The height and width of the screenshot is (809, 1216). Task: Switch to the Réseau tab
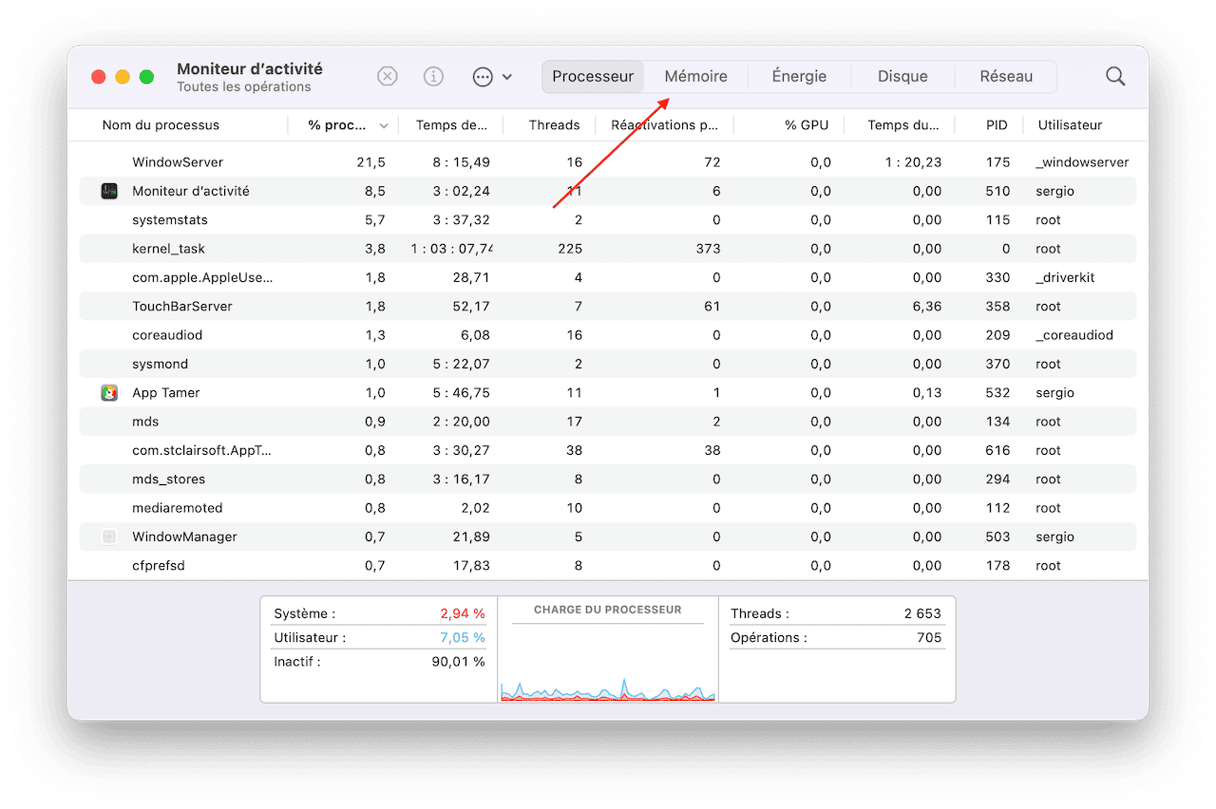point(1006,76)
